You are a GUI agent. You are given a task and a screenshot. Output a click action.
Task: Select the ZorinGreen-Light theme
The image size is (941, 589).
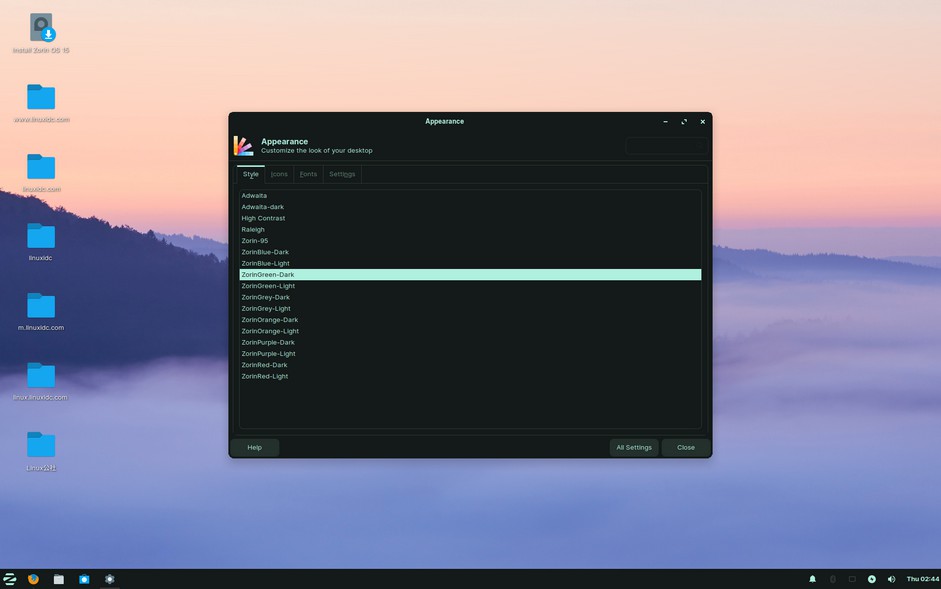click(x=470, y=286)
